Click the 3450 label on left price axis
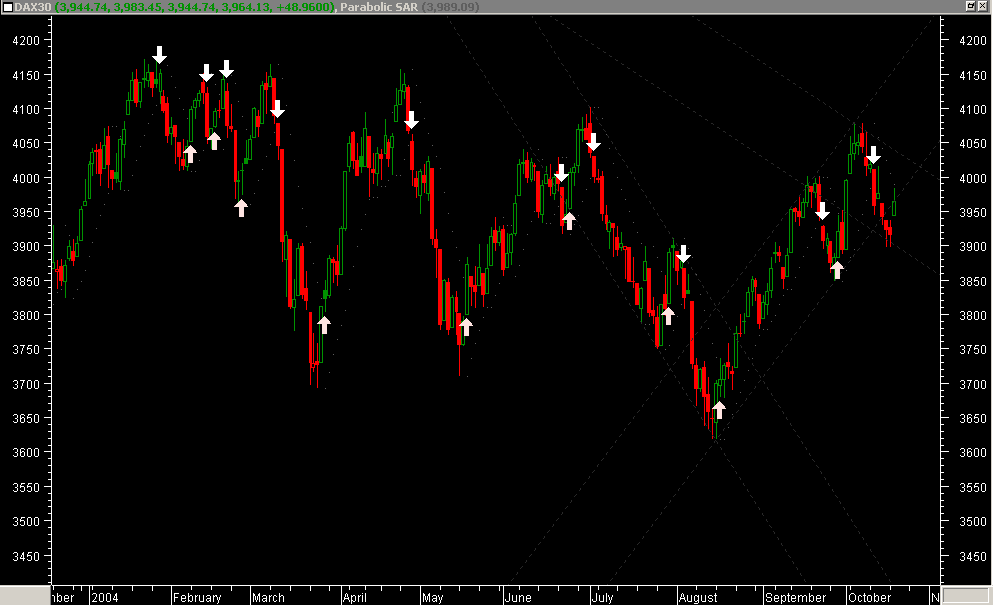Viewport: 993px width, 605px height. point(26,556)
